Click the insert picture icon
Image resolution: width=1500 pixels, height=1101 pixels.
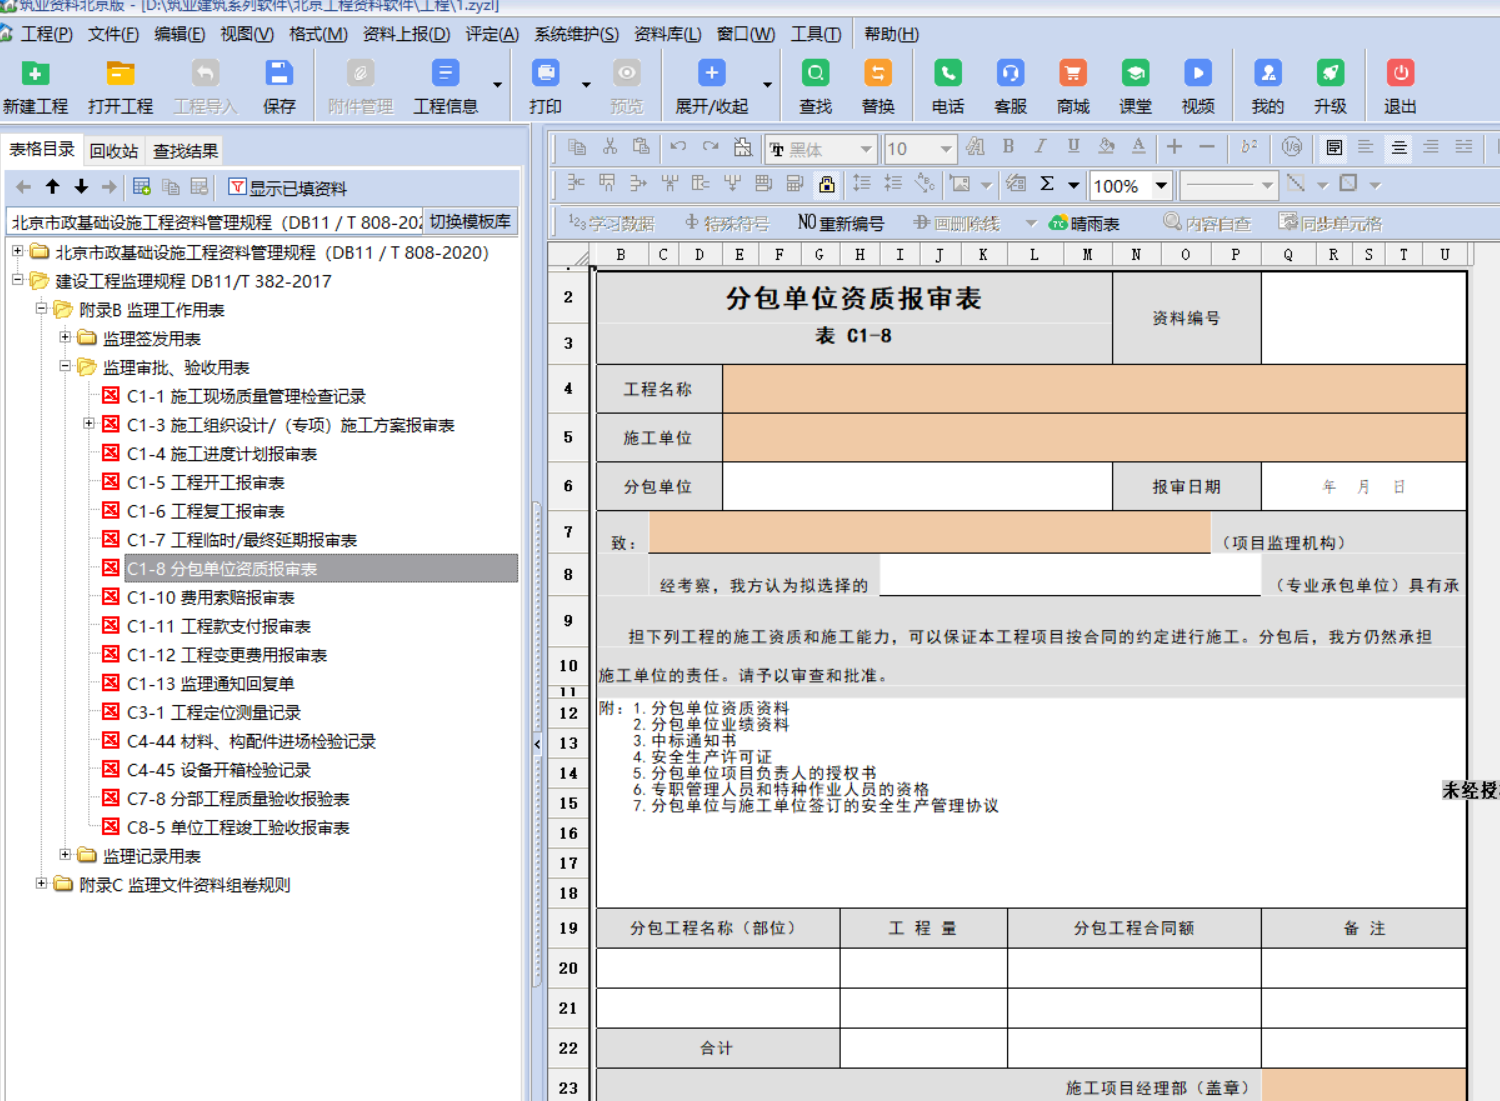[x=961, y=184]
